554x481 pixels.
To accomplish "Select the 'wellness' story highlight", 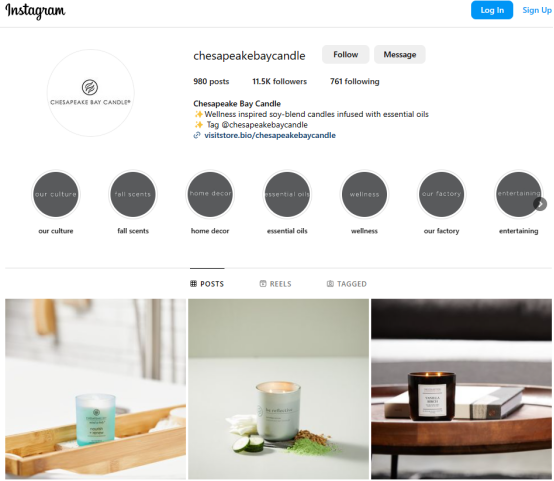I will point(364,194).
